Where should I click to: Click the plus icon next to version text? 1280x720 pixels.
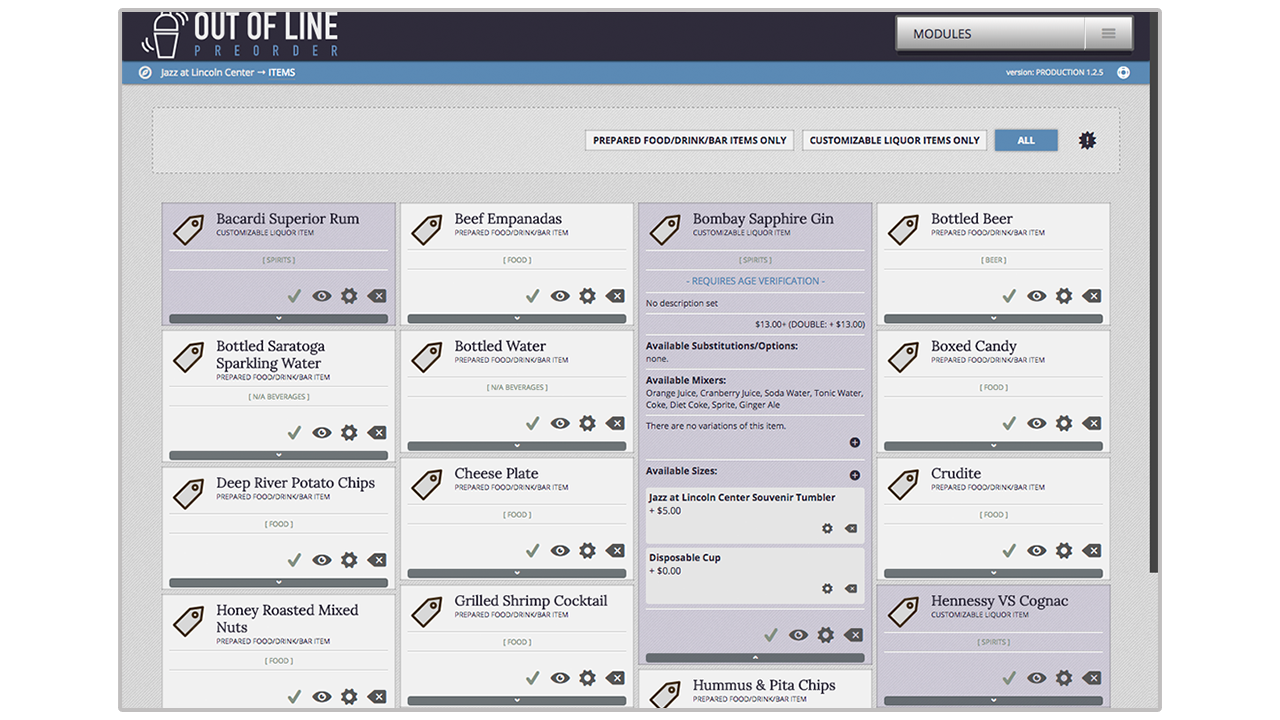(x=1123, y=72)
